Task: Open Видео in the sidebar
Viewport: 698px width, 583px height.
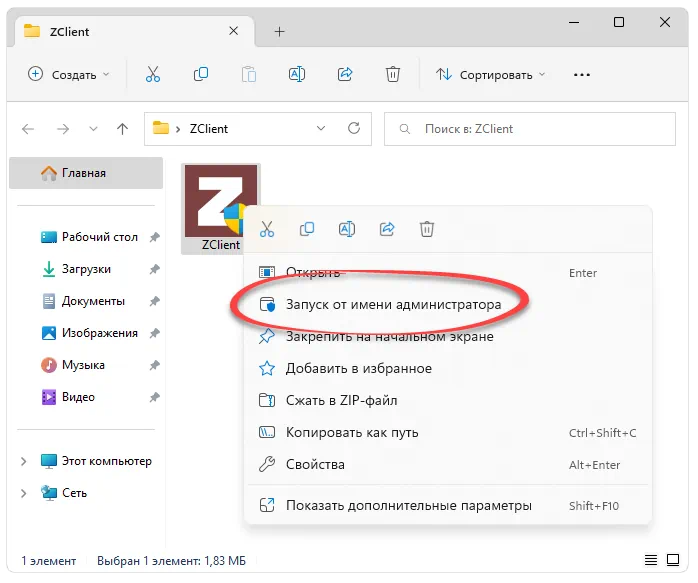Action: 85,397
